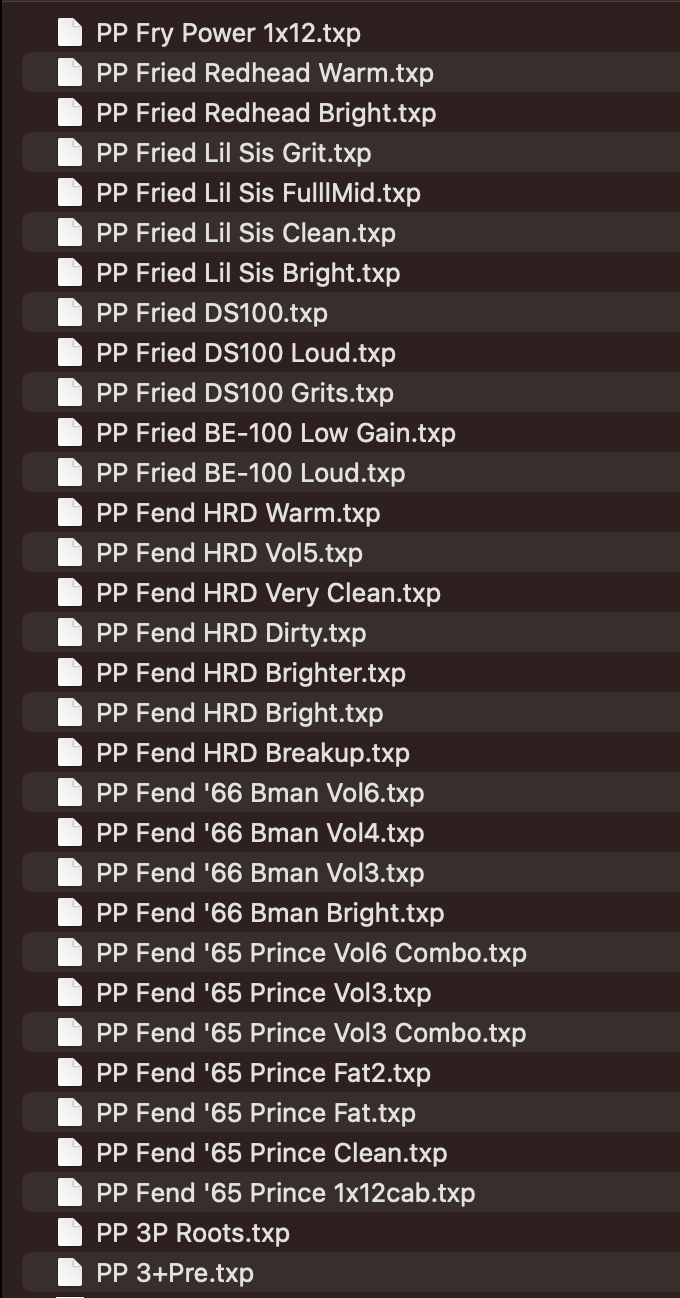Highlight PP Fend '65 Prince 1x12cab.txp row
The image size is (680, 1298).
coord(285,1193)
